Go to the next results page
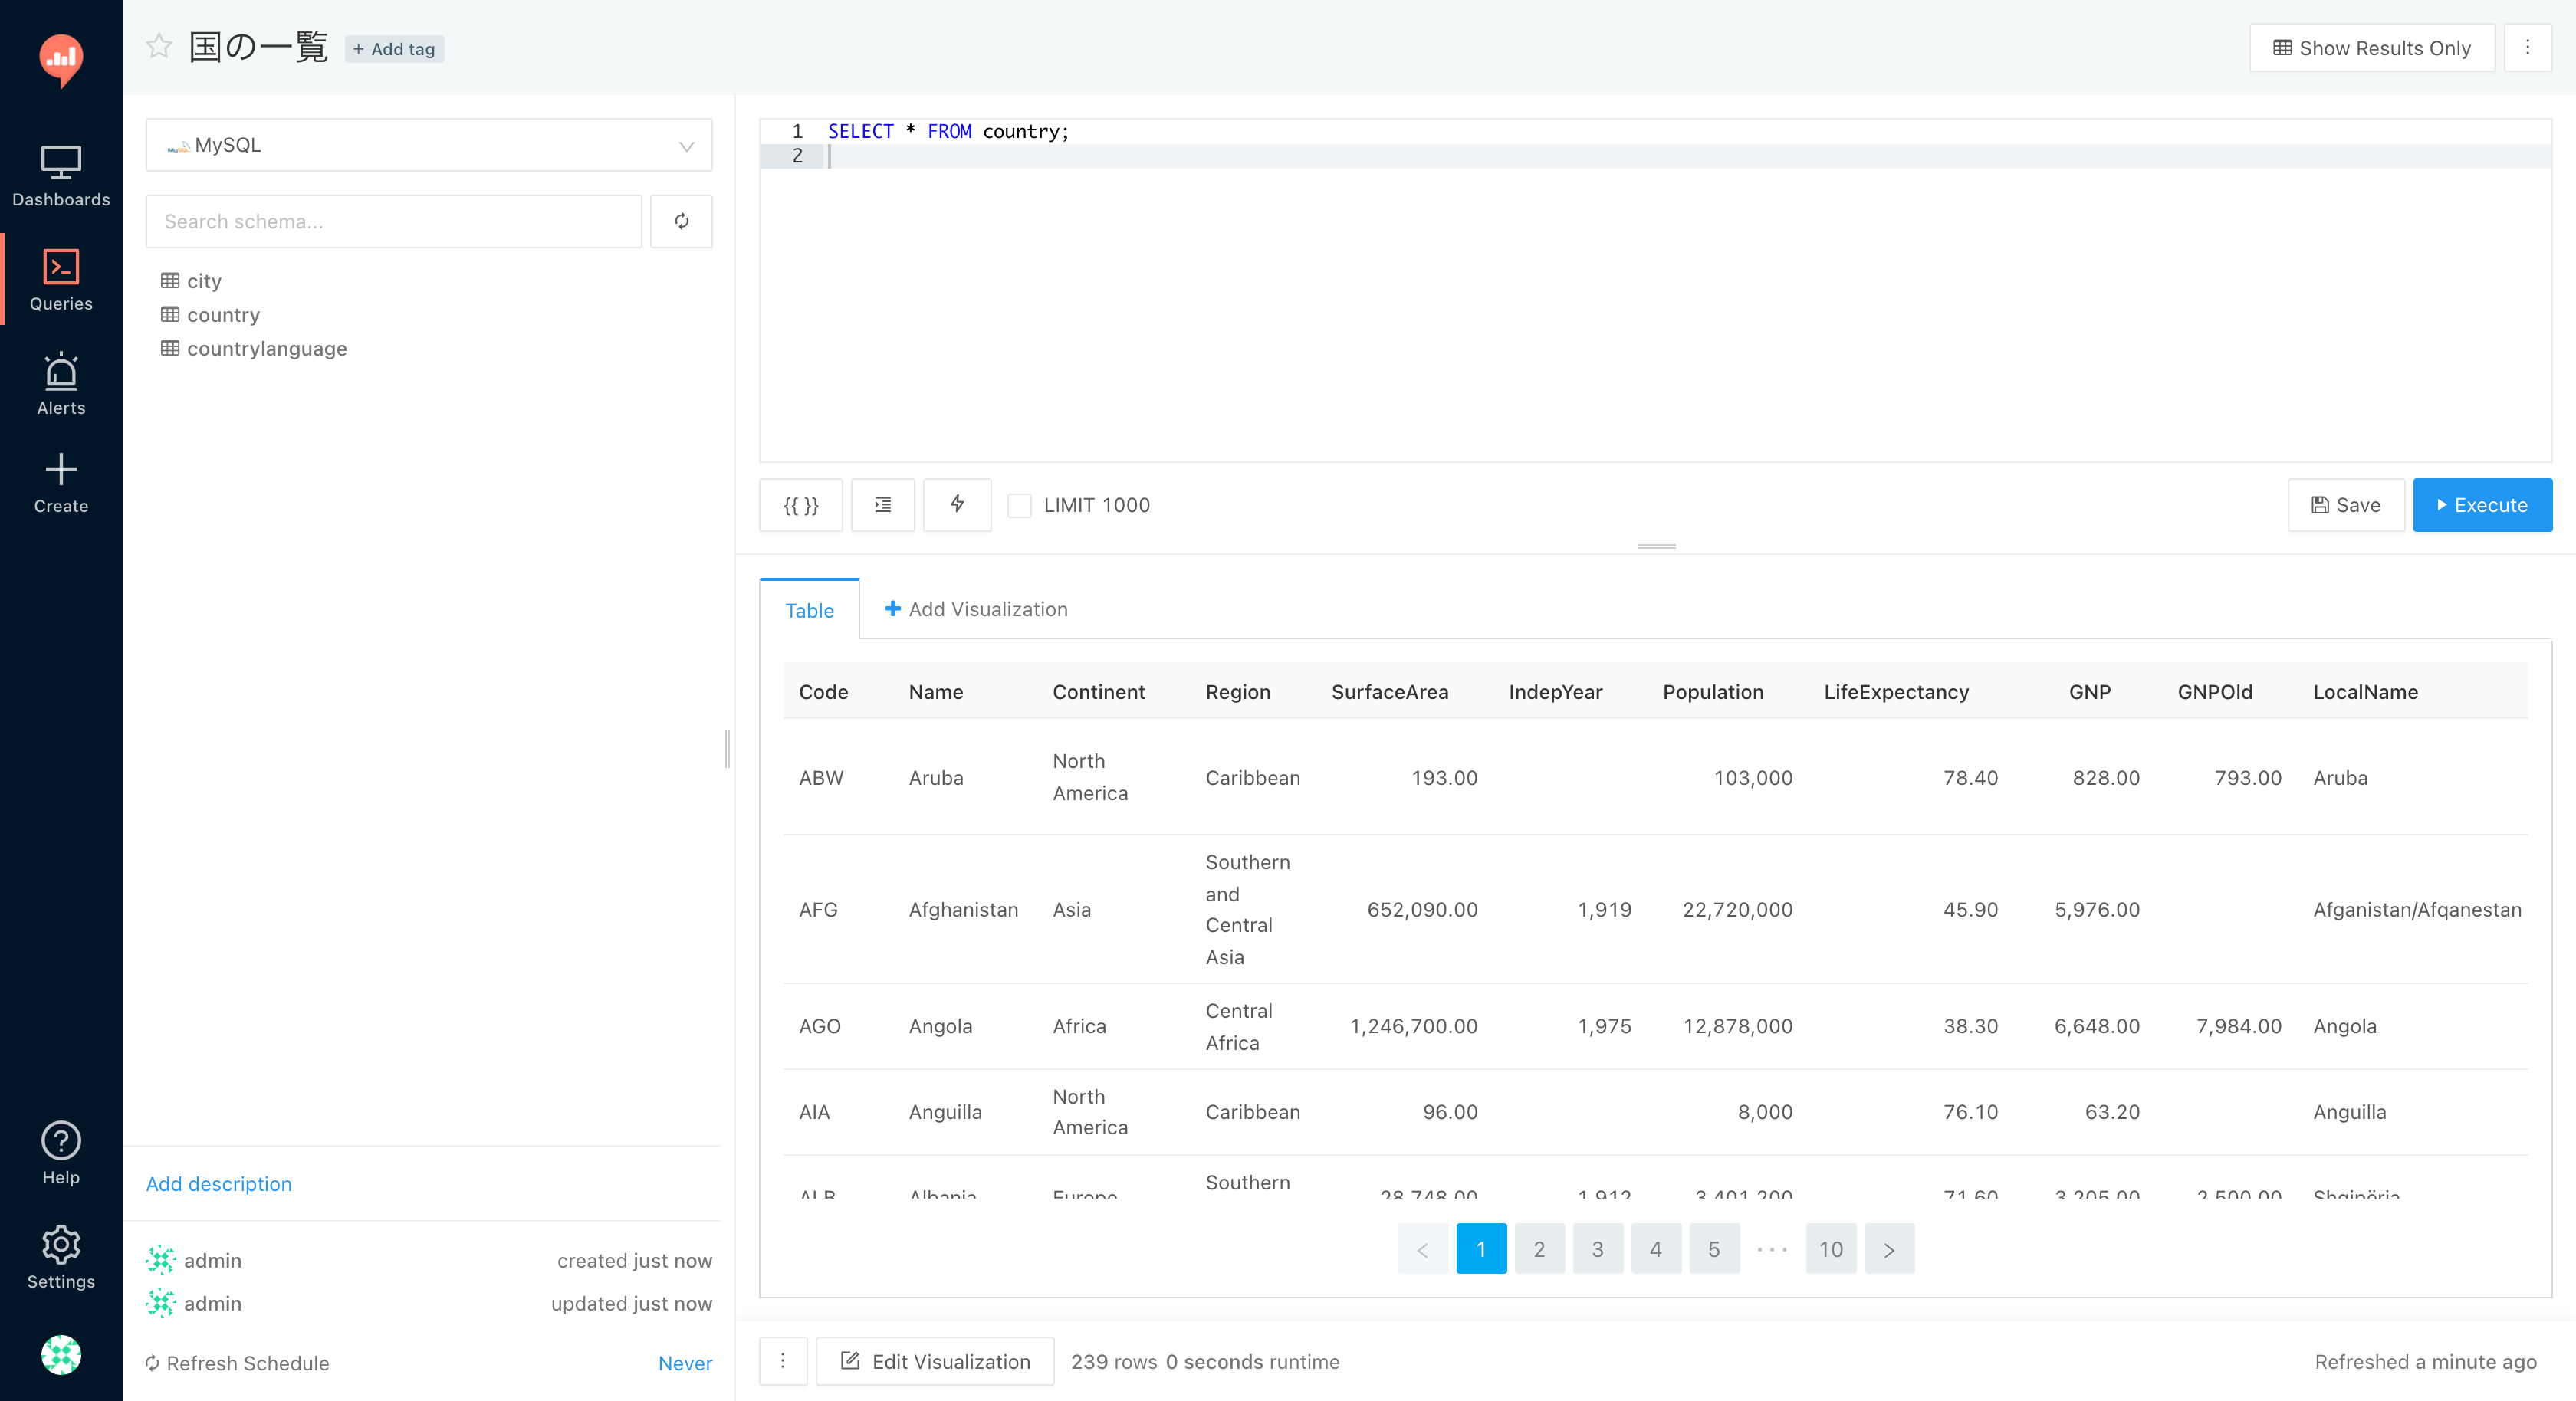2576x1401 pixels. (1889, 1249)
